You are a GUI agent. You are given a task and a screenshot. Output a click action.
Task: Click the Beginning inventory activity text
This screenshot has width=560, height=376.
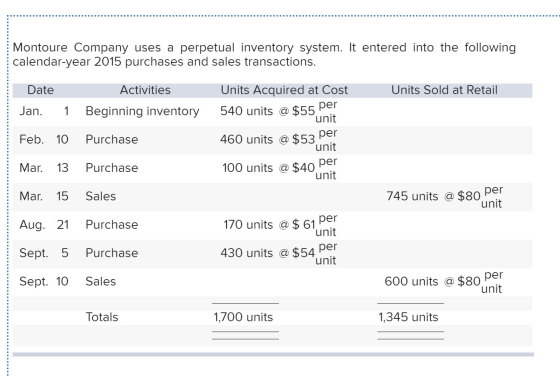pos(142,111)
